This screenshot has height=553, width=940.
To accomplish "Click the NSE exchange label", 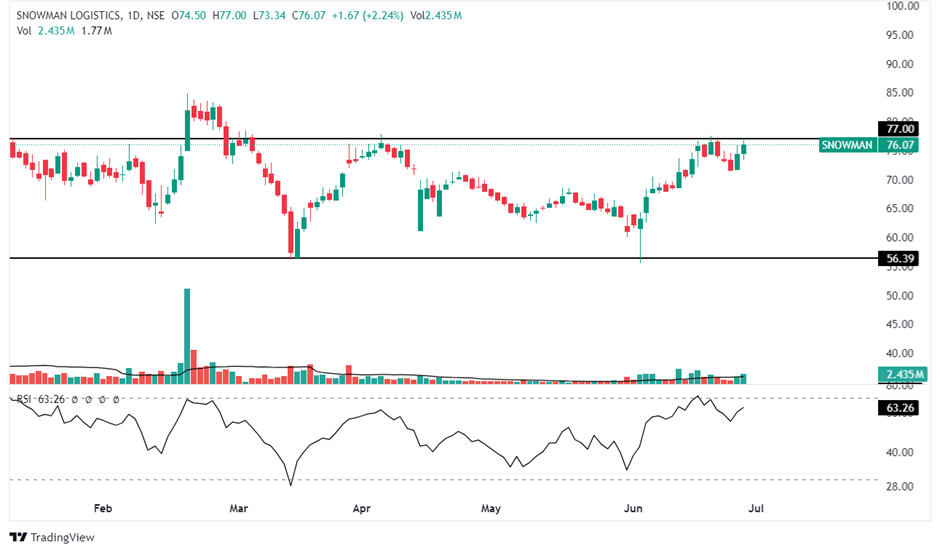I will 155,15.
